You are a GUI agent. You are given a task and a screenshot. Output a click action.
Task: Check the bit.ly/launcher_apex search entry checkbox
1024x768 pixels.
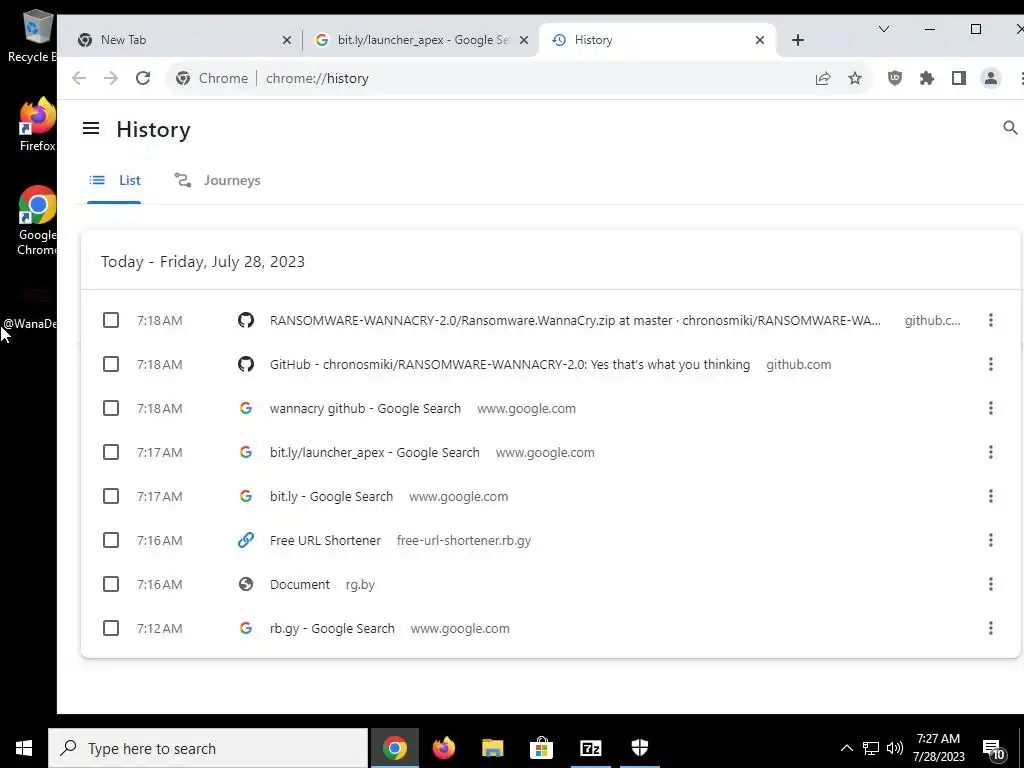pos(111,452)
